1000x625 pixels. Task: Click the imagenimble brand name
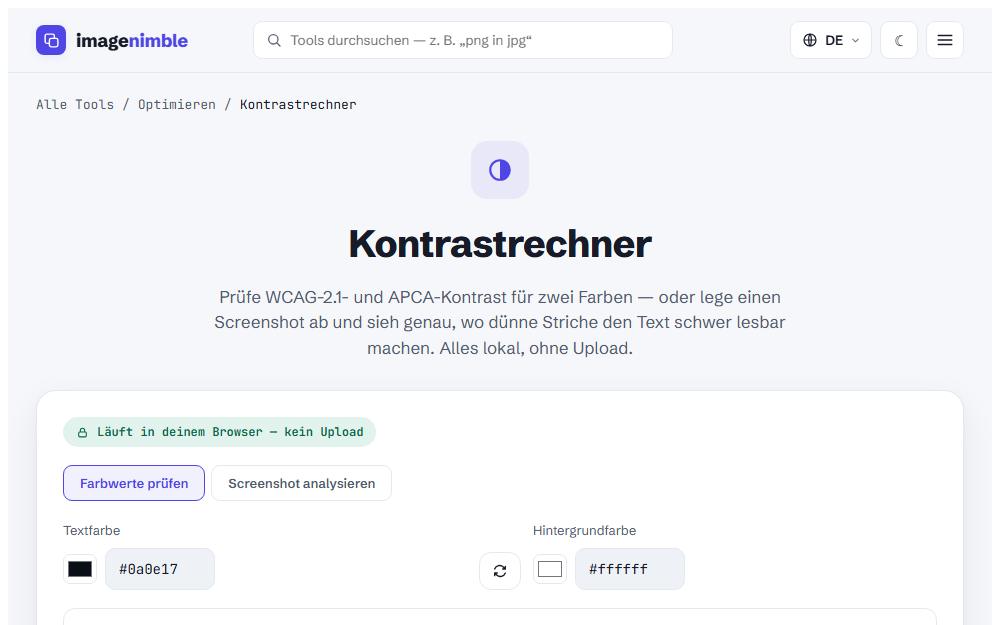[x=132, y=40]
